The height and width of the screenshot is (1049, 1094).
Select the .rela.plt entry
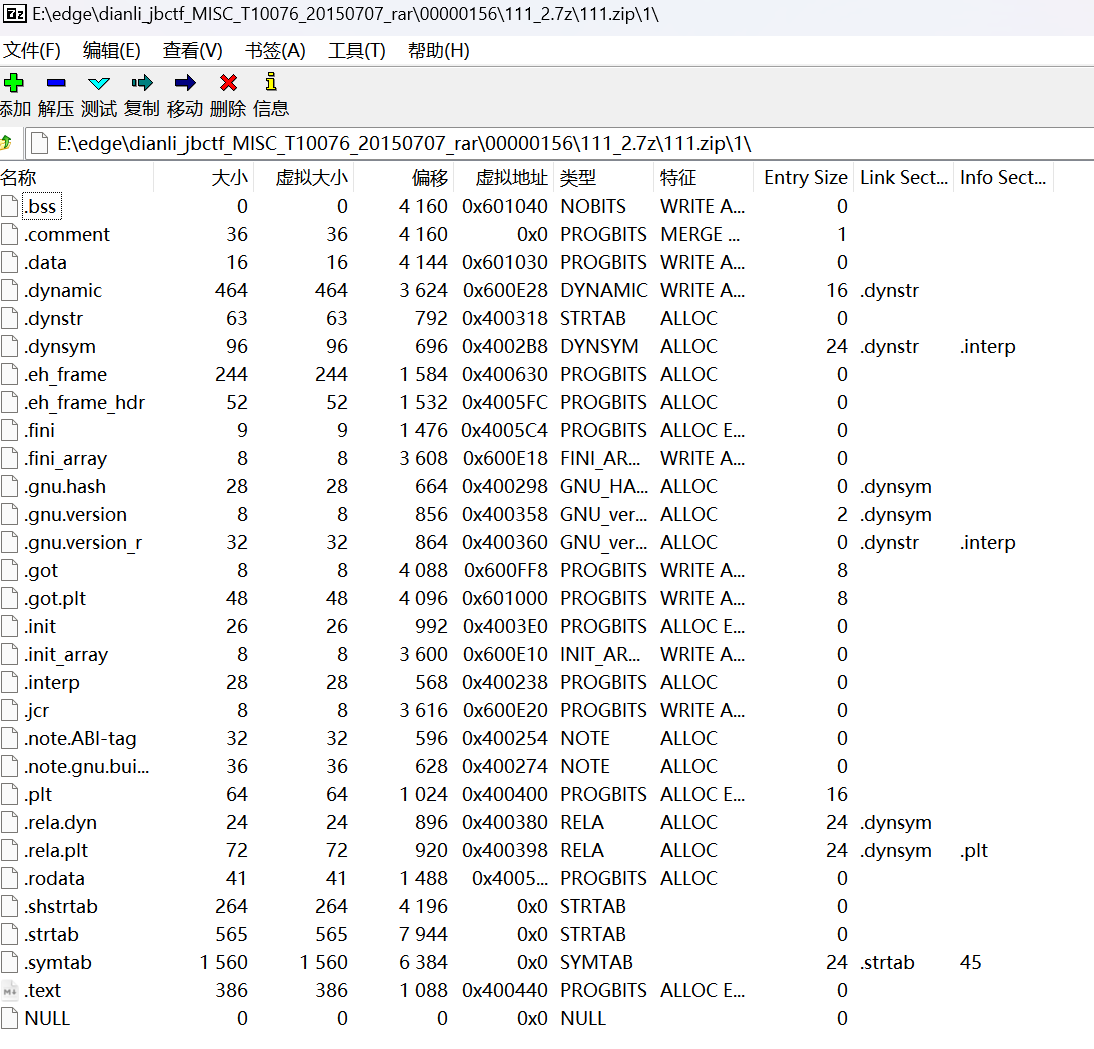56,850
